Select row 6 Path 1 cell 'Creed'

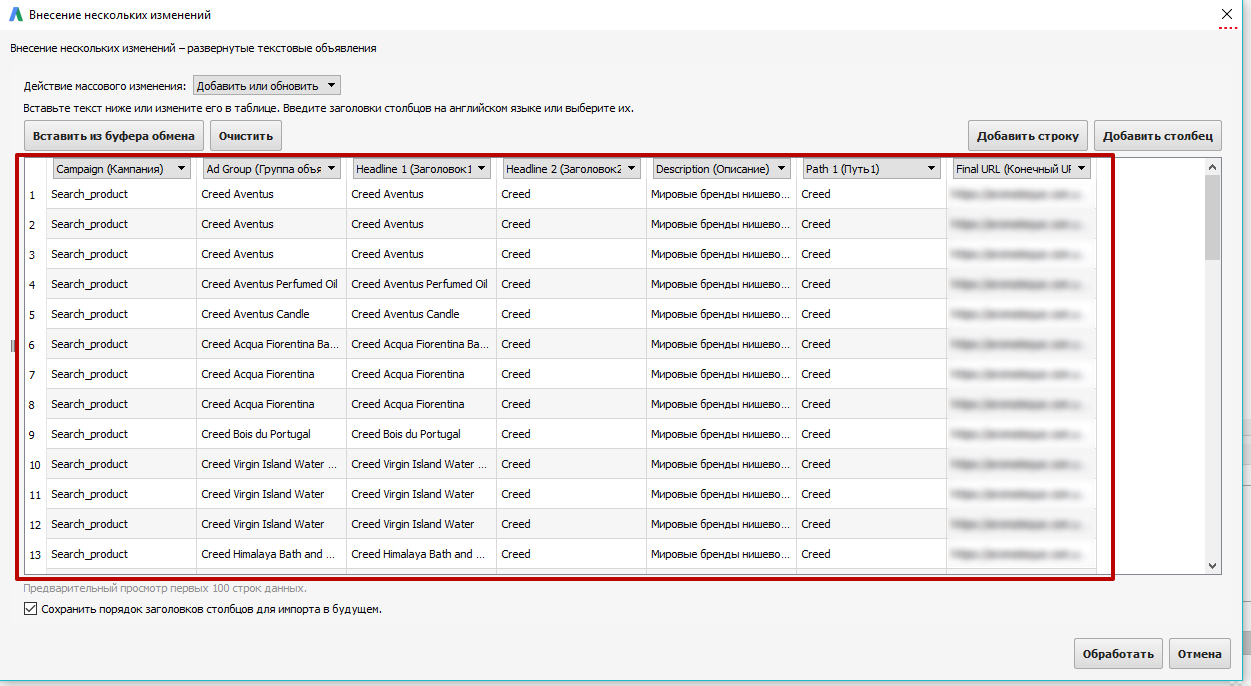[x=871, y=344]
